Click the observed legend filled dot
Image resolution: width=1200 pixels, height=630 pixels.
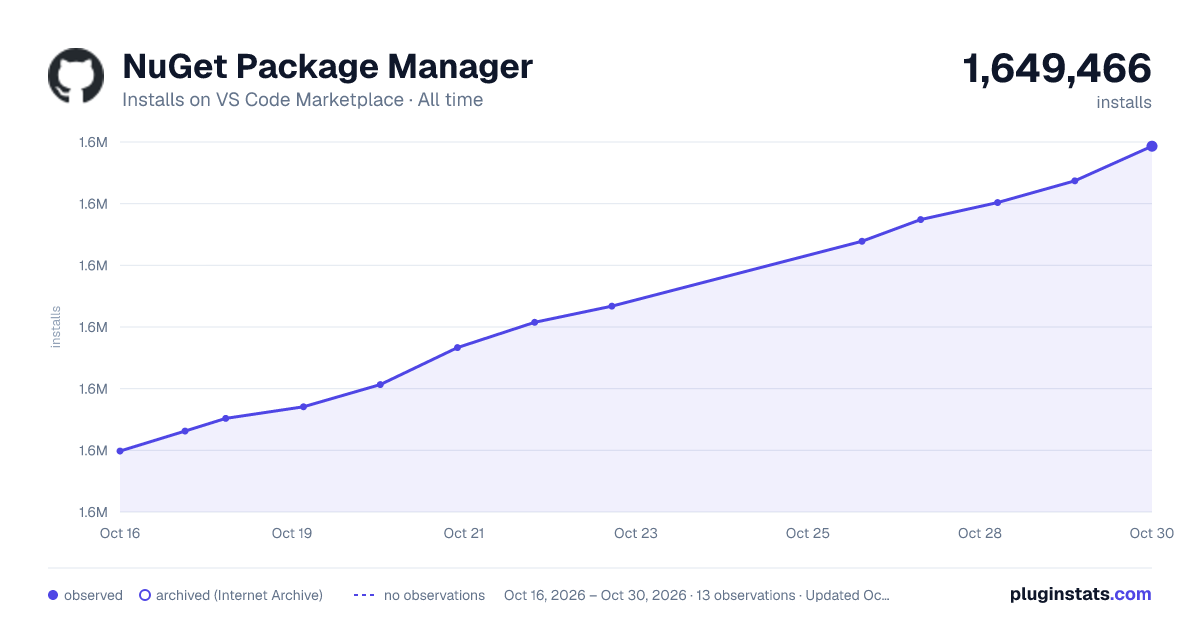53,595
